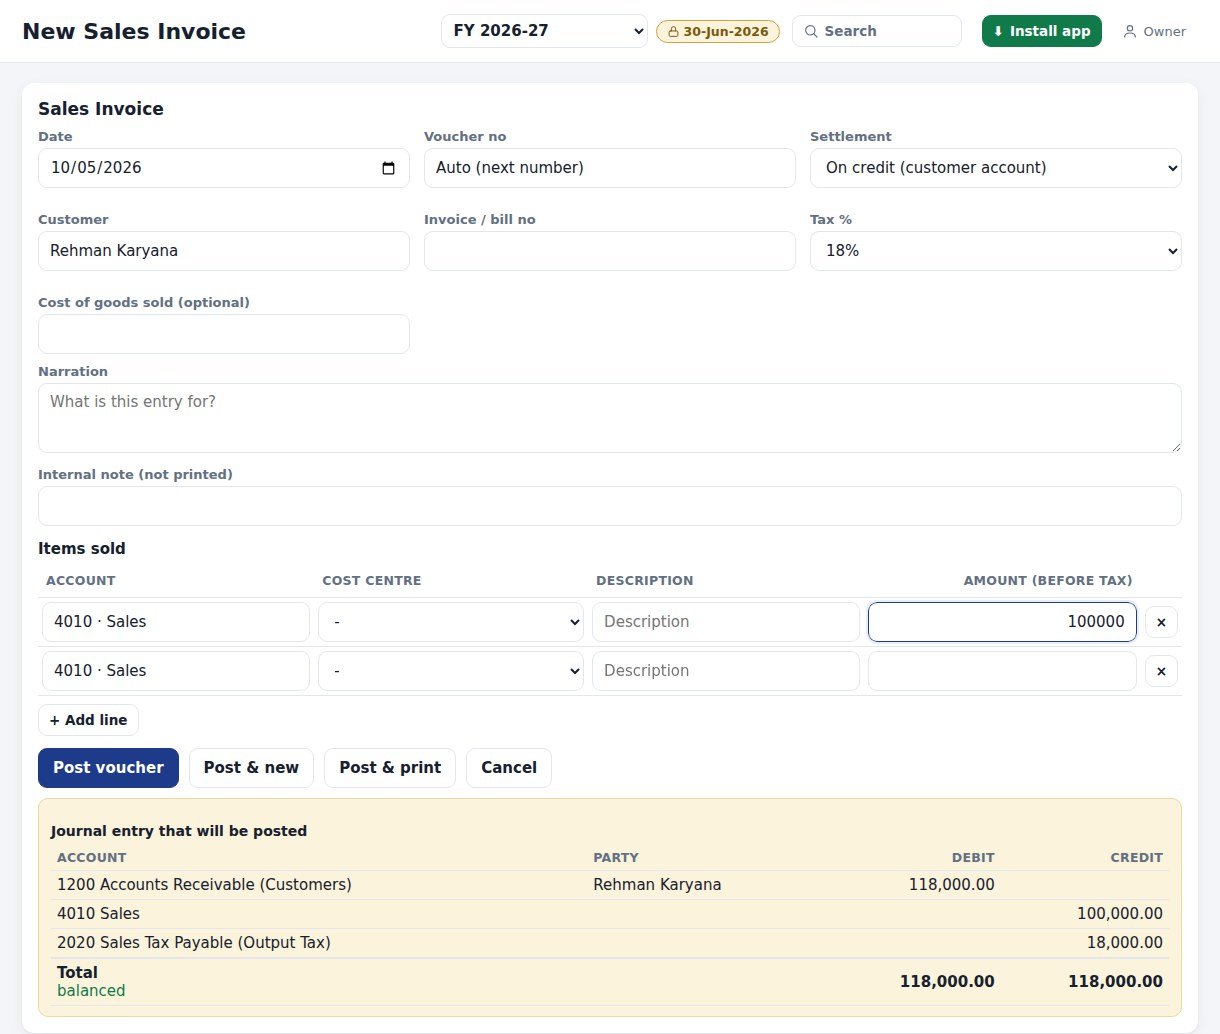Click the Owner label in header
The image size is (1220, 1034).
[1165, 32]
